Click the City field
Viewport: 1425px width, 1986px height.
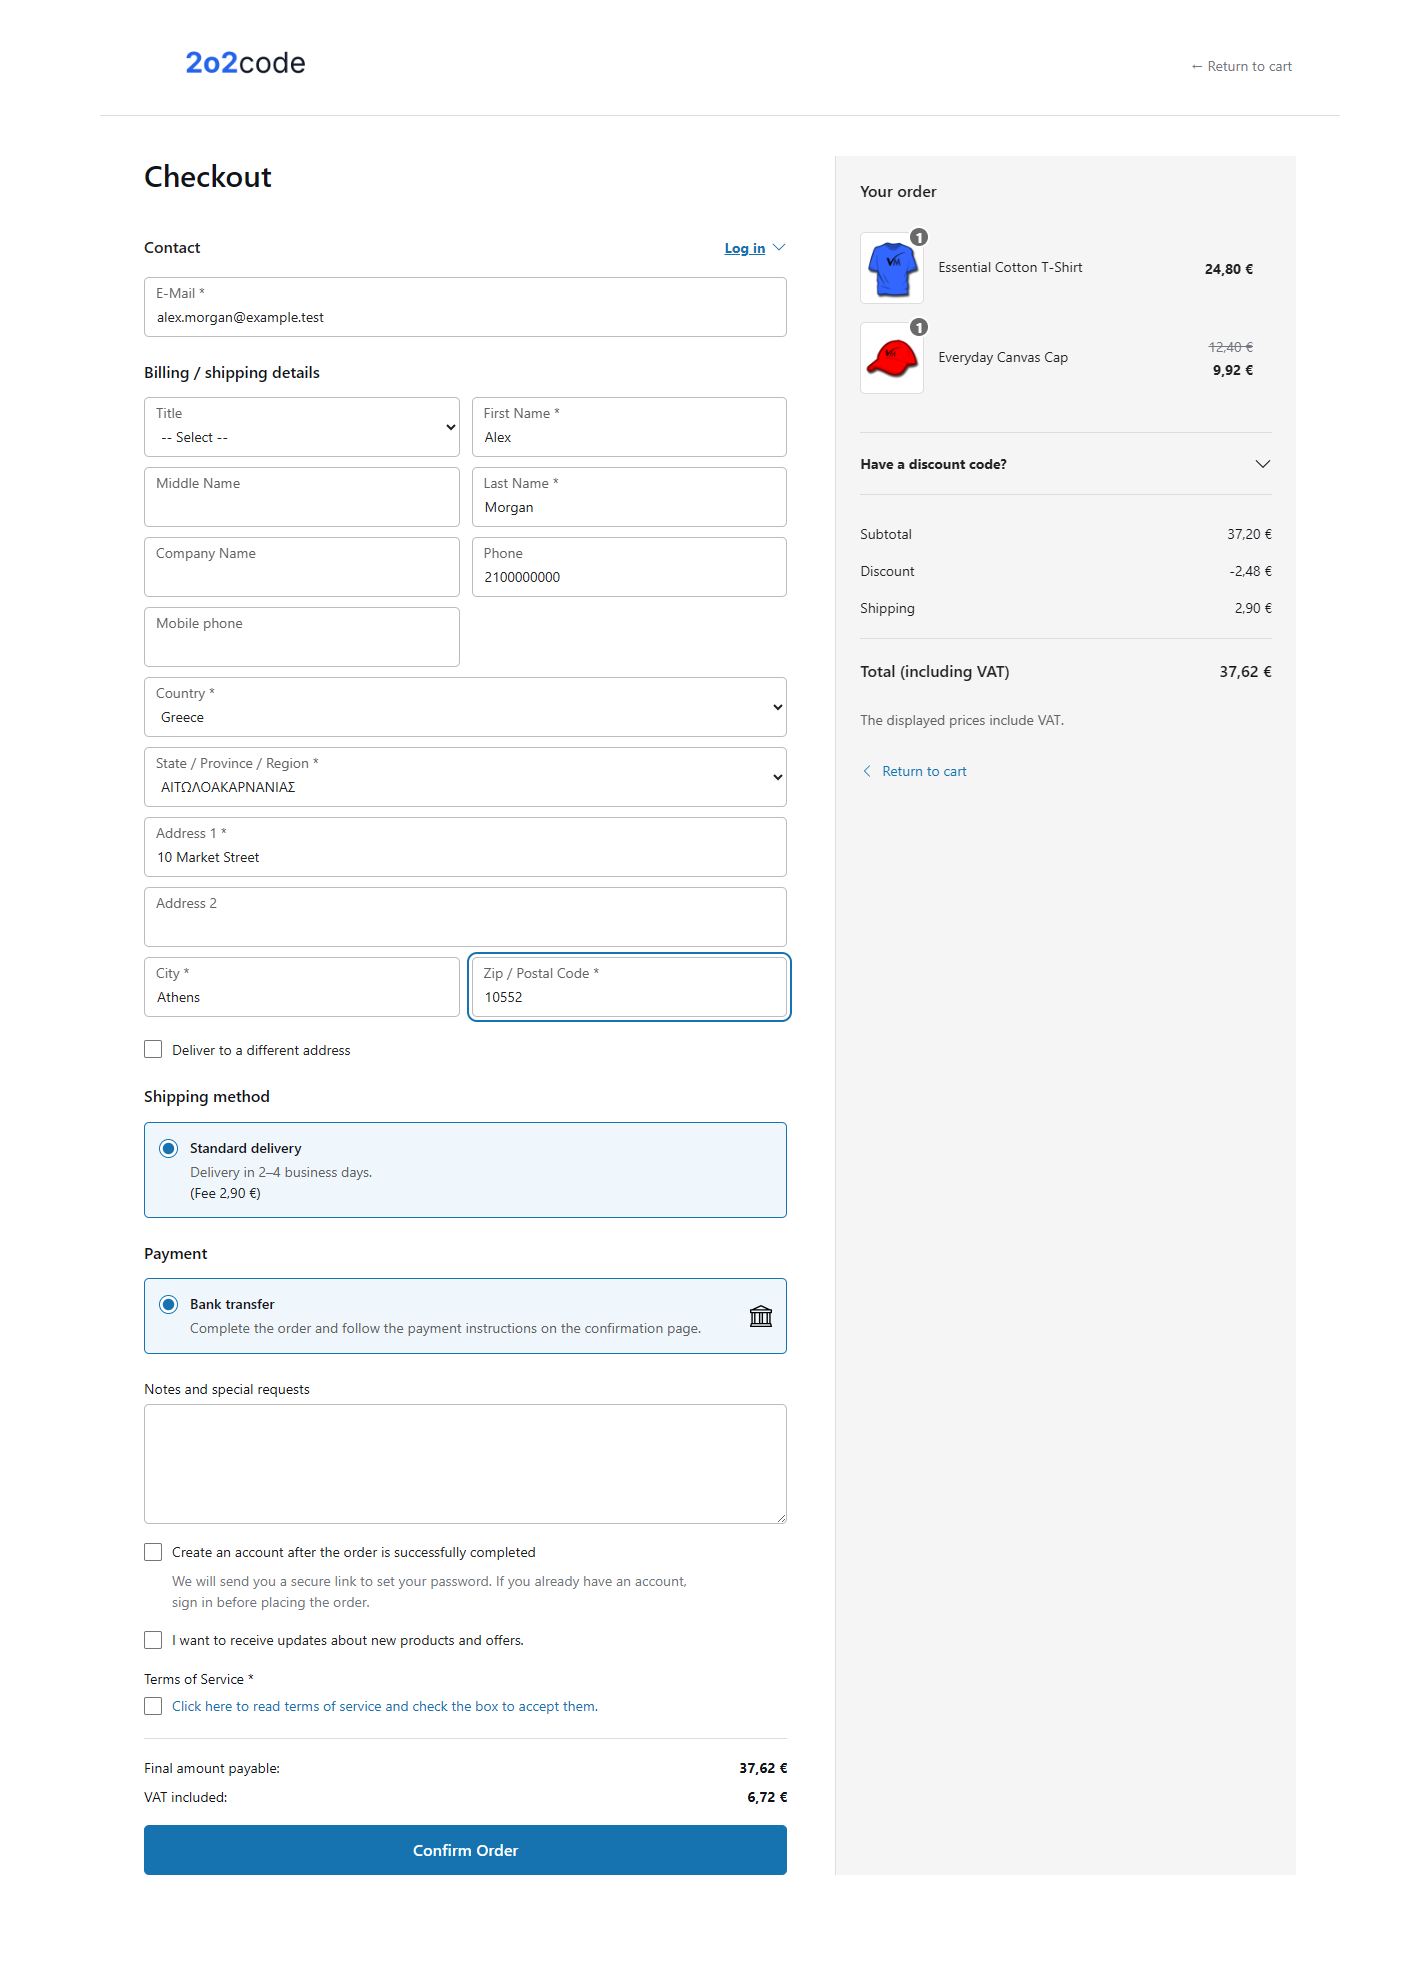302,987
